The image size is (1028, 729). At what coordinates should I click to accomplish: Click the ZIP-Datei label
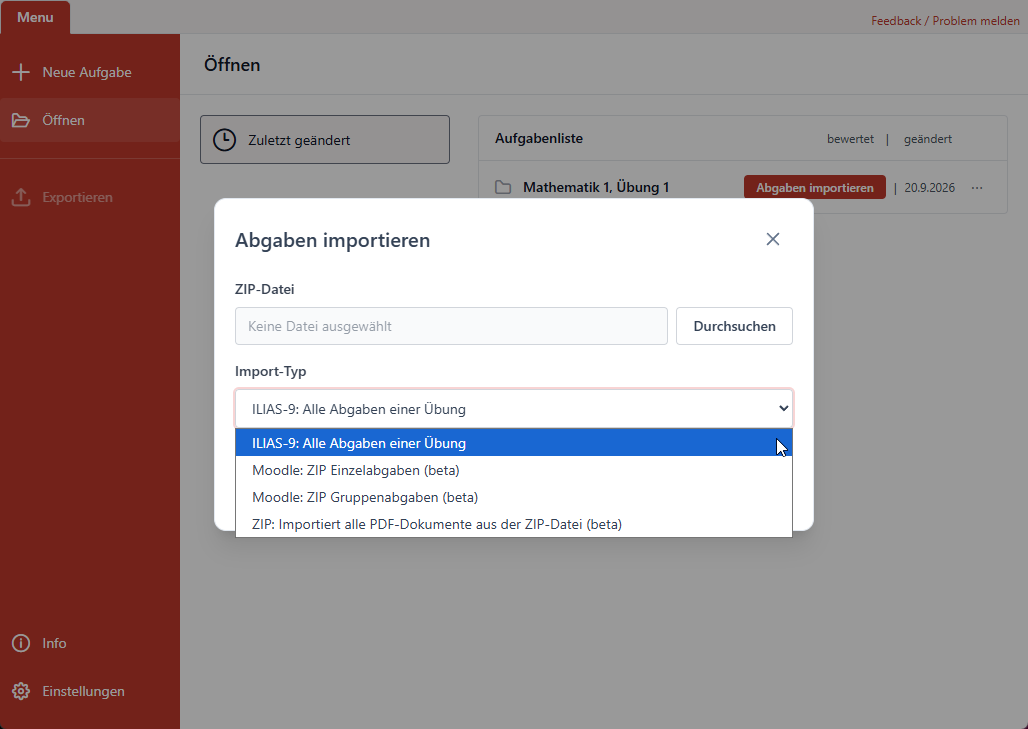(265, 289)
